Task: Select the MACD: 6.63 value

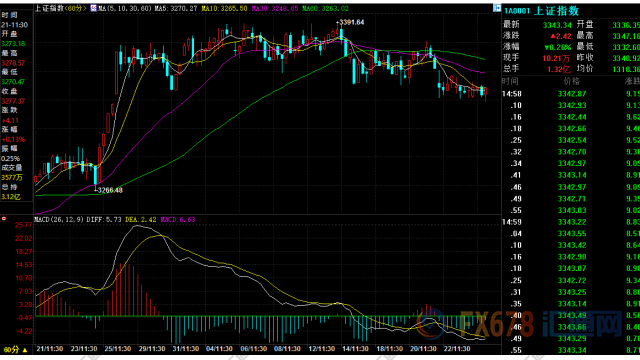Action: (x=178, y=220)
